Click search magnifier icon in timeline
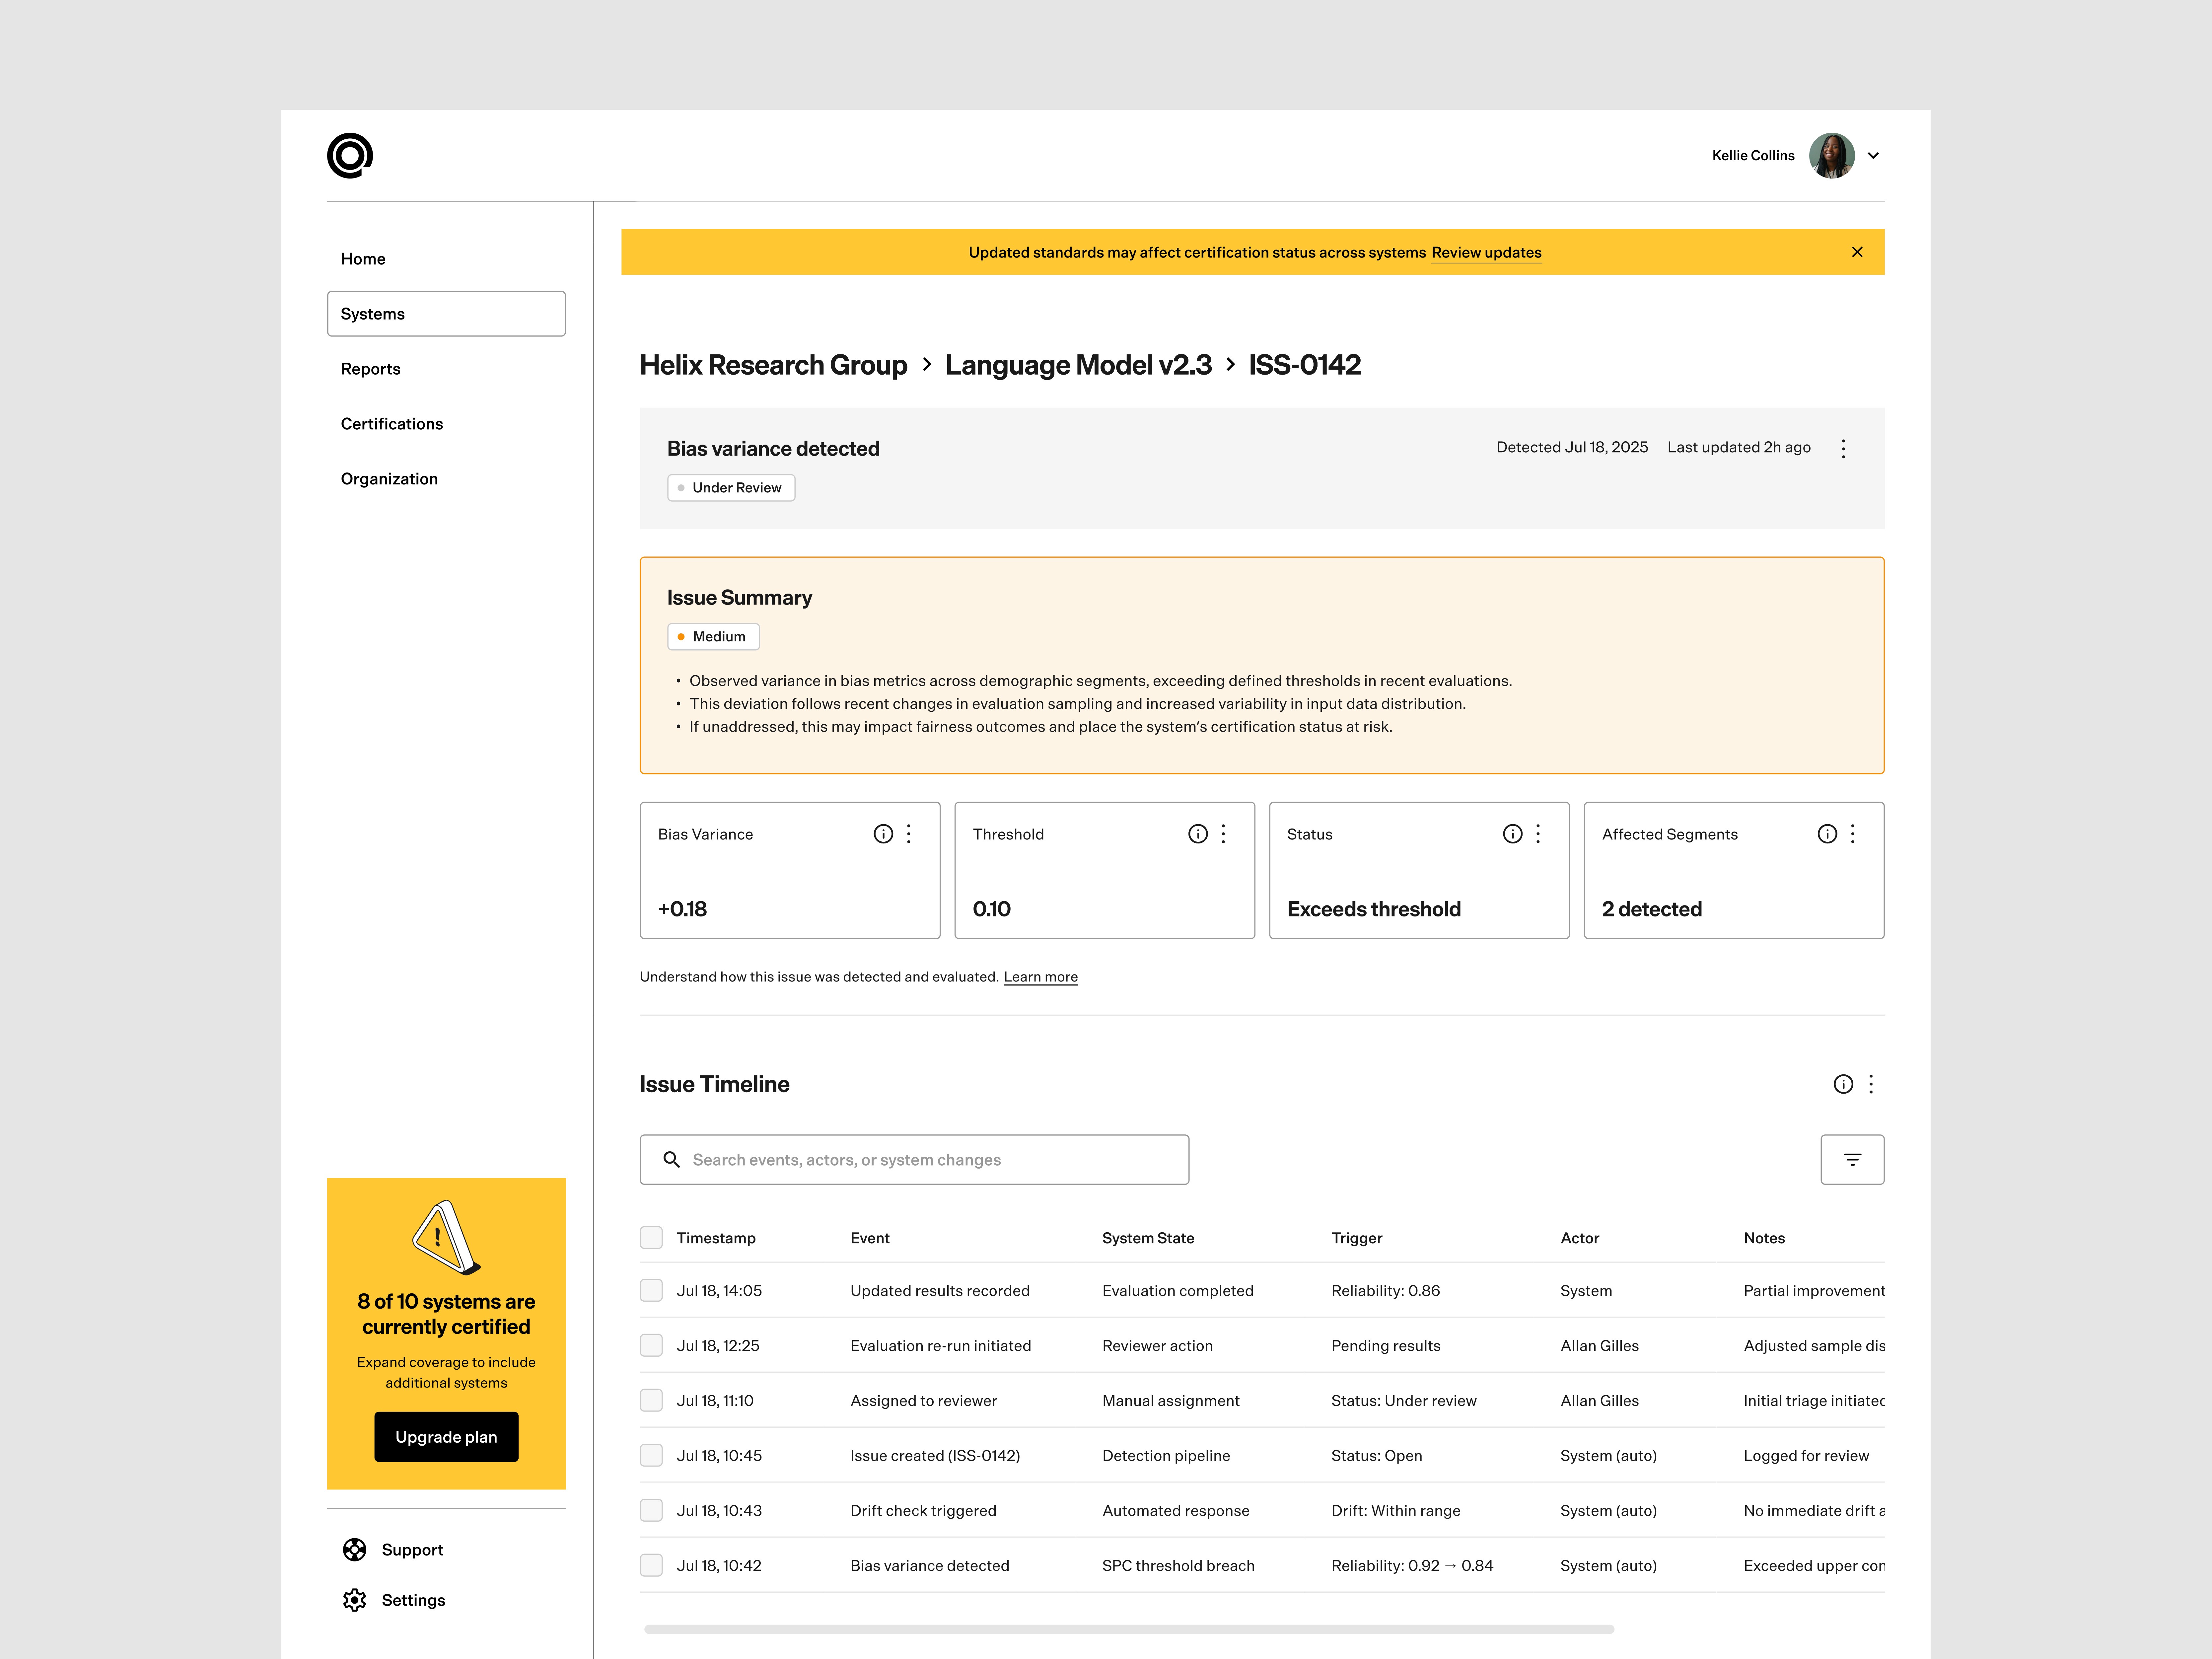 point(672,1160)
